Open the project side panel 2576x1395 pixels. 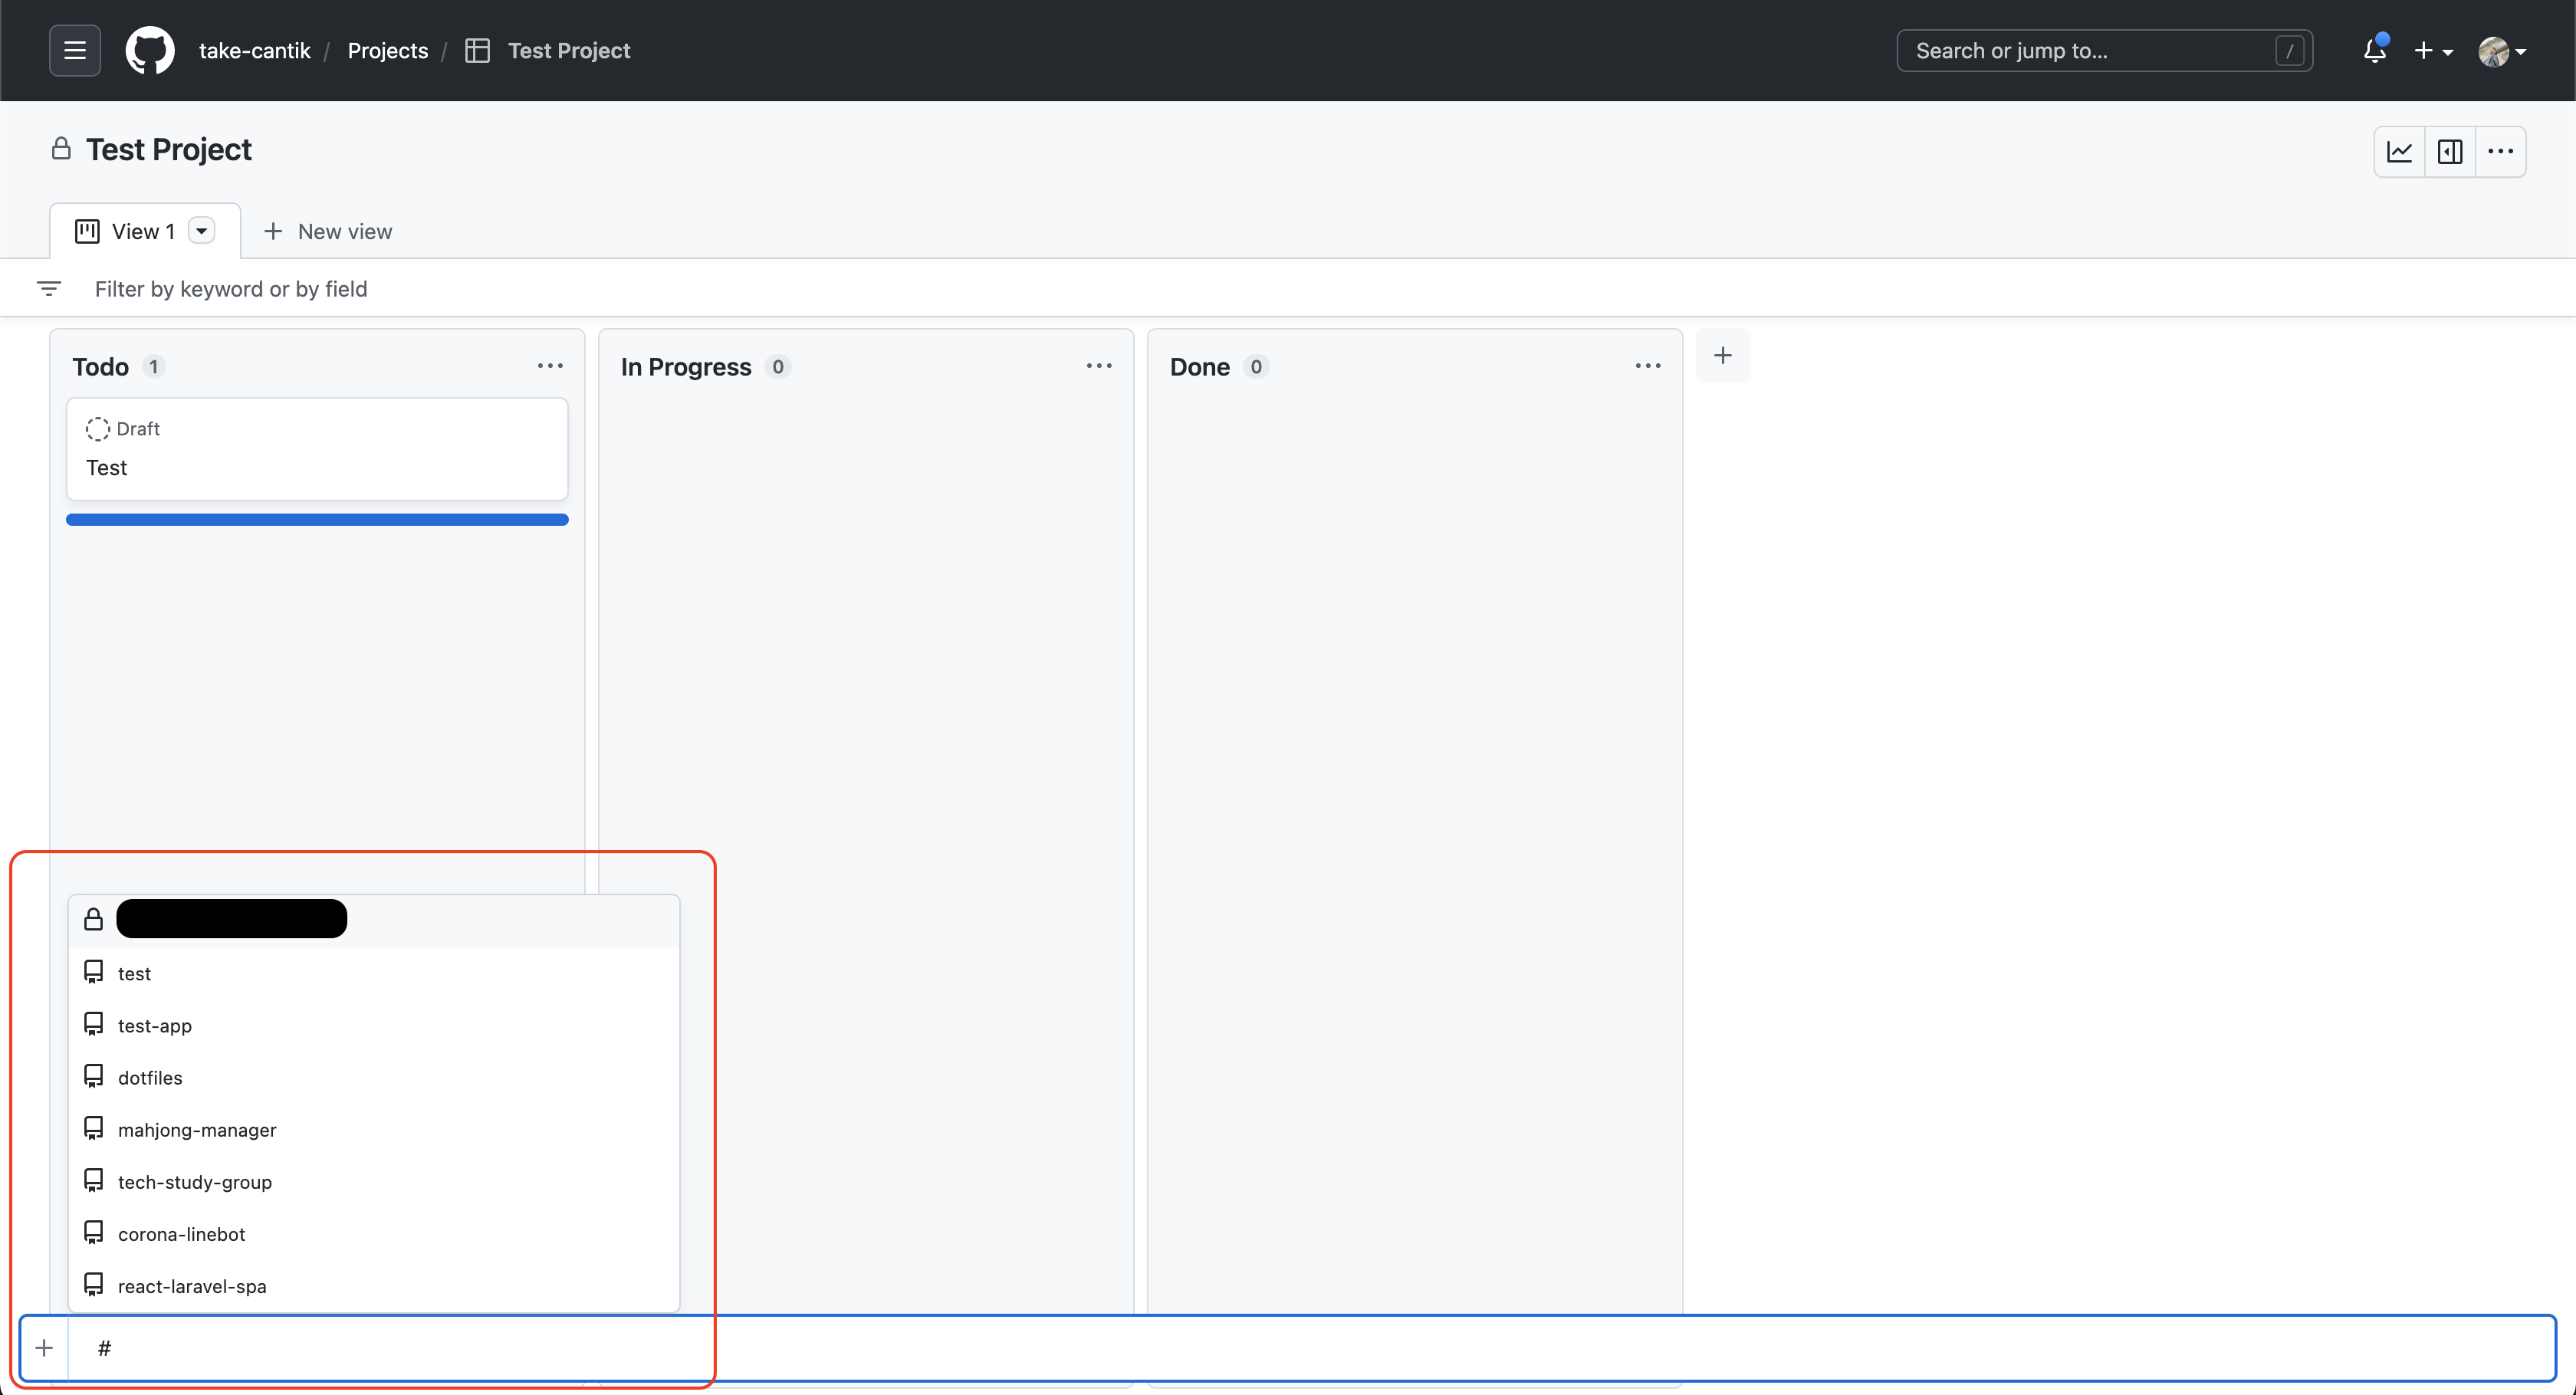pyautogui.click(x=2450, y=151)
